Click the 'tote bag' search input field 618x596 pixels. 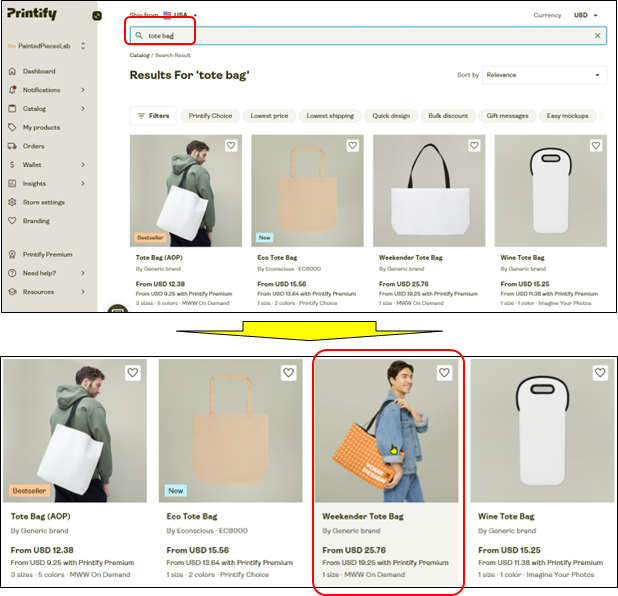[360, 35]
